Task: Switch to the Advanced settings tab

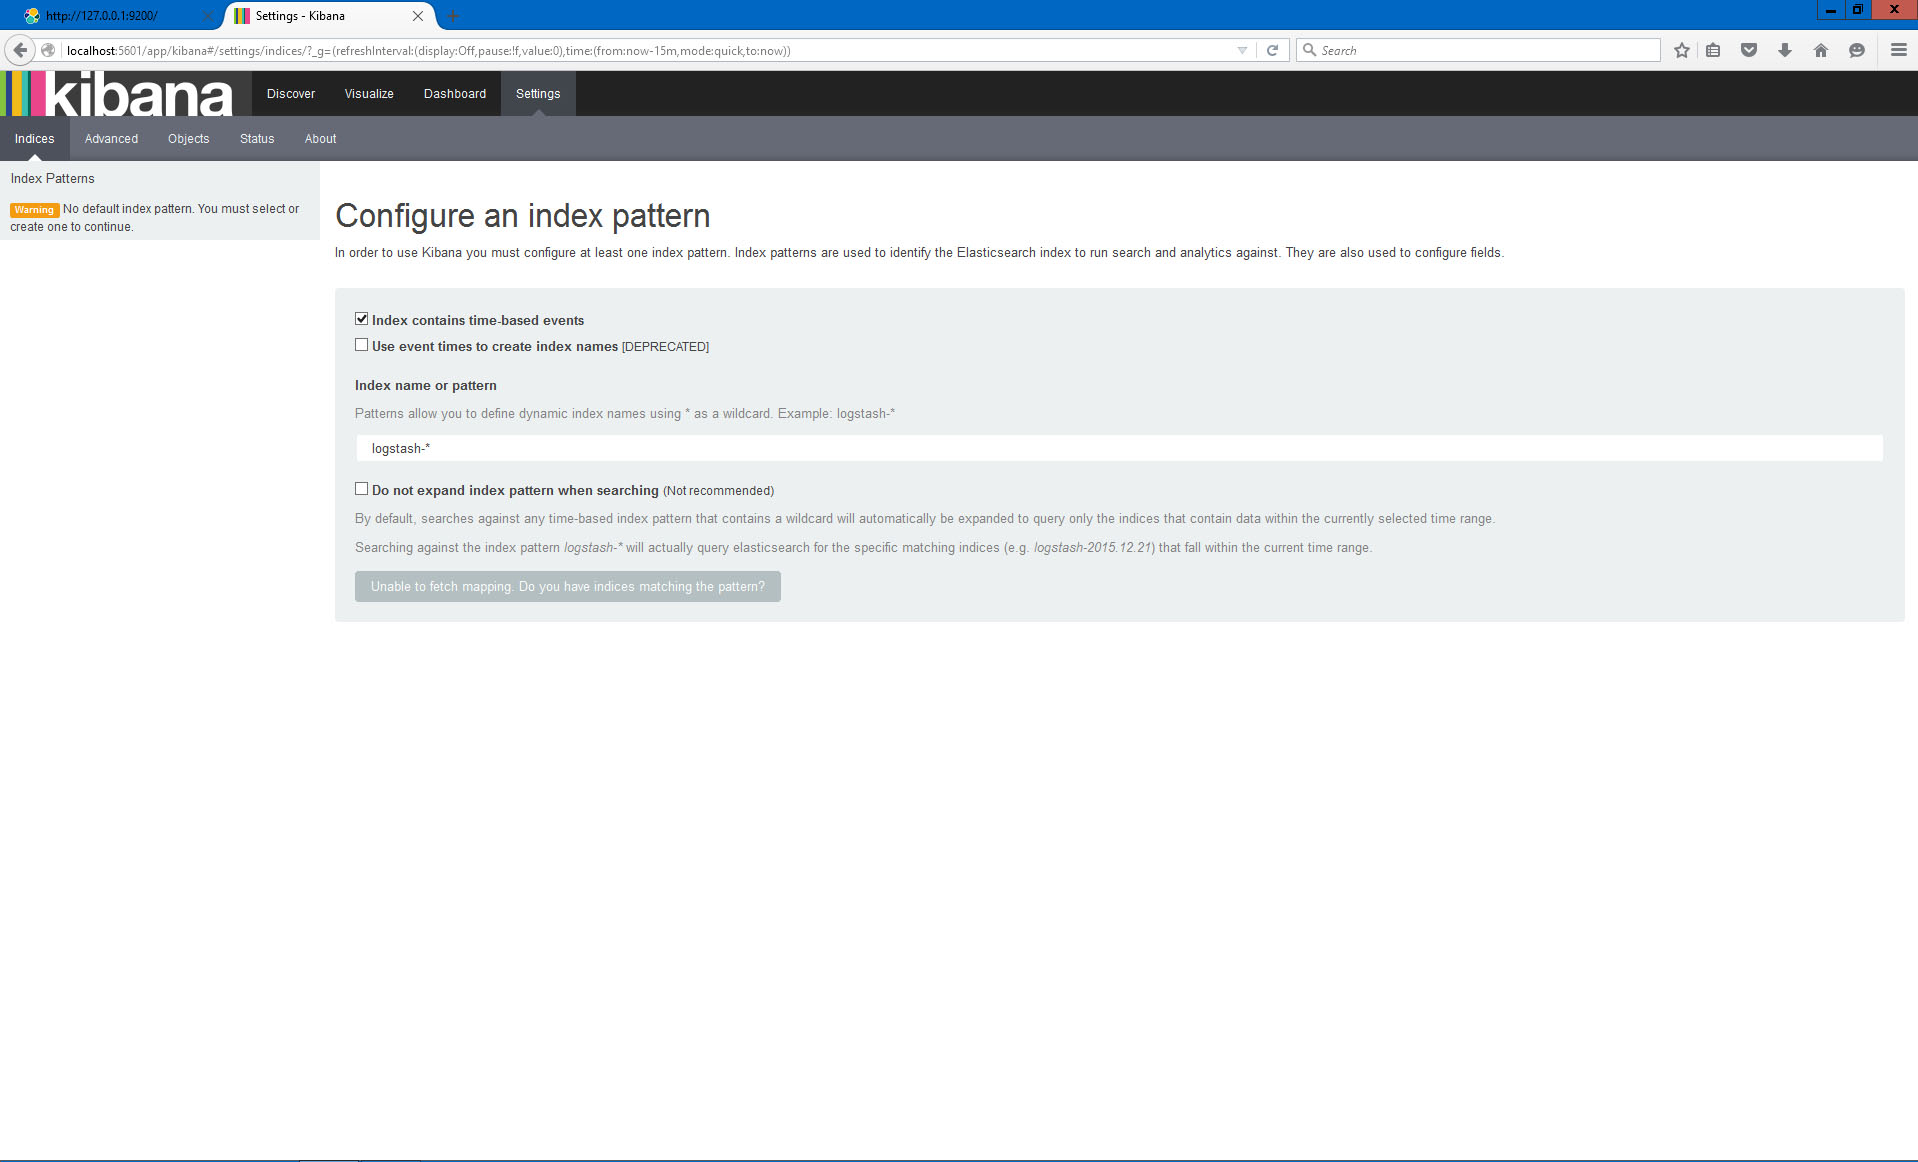Action: [x=111, y=139]
